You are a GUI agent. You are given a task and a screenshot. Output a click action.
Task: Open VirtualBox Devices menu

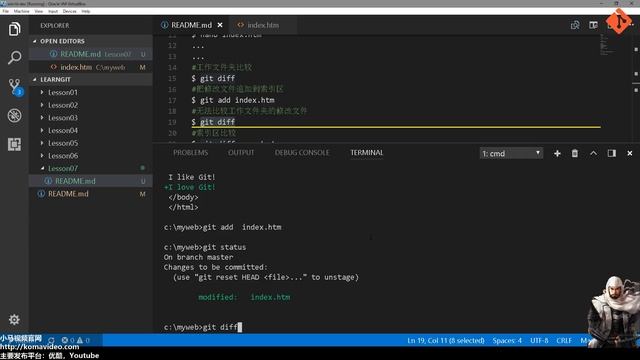[x=69, y=11]
